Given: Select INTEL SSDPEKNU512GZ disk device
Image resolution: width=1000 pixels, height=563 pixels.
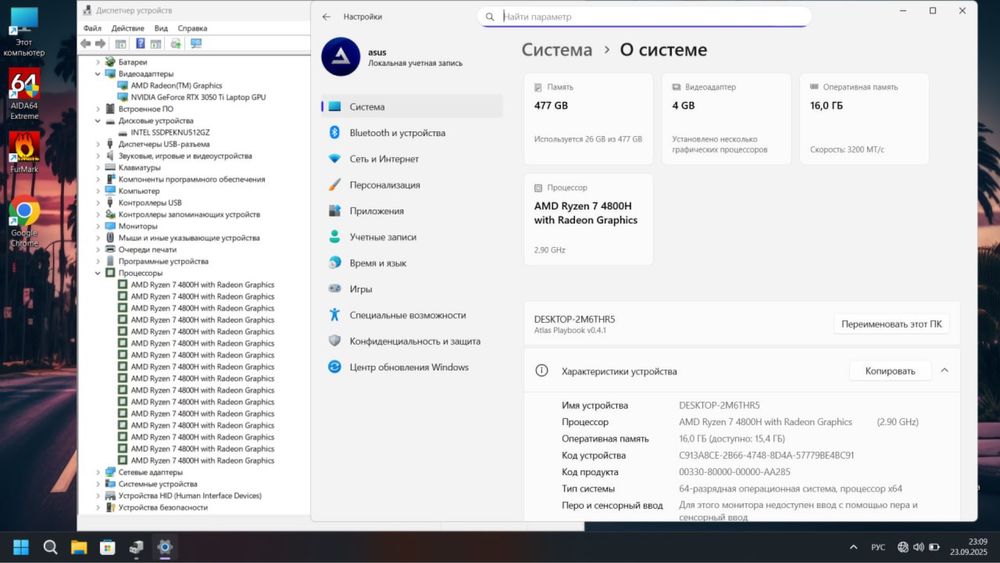Looking at the screenshot, I should point(170,133).
